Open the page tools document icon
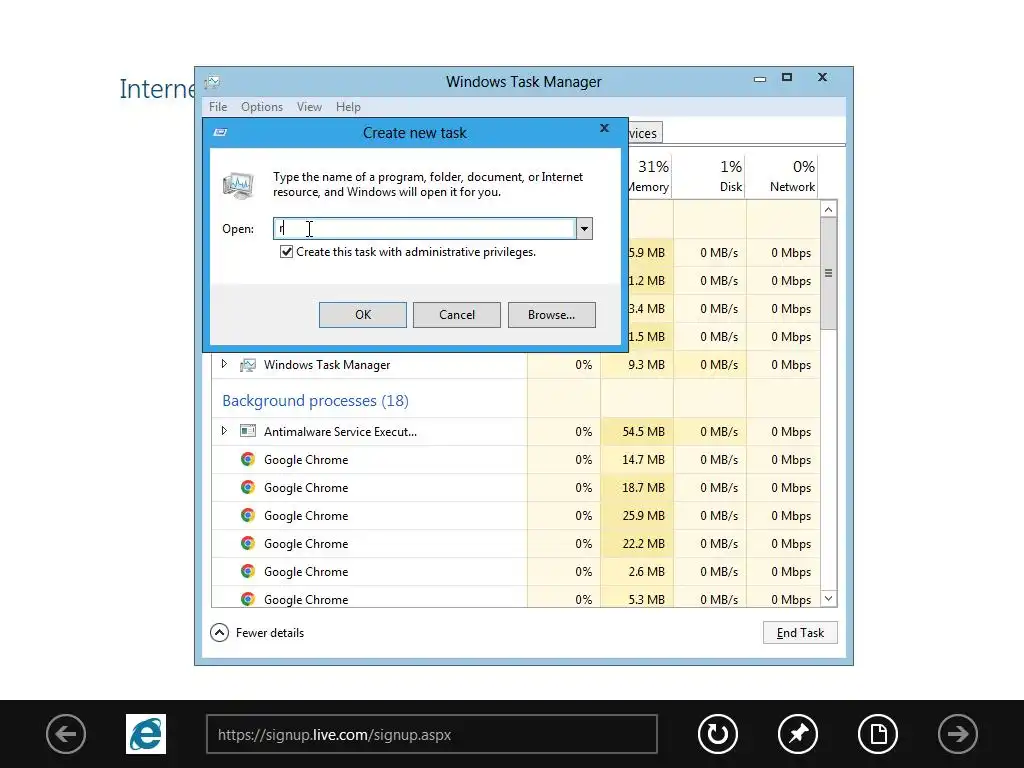Screen dimensions: 1024x768 pyautogui.click(x=878, y=734)
